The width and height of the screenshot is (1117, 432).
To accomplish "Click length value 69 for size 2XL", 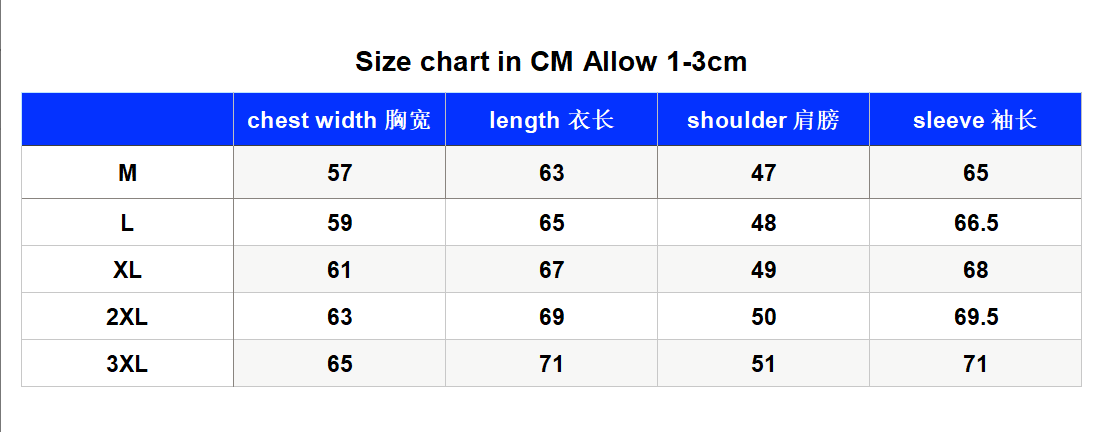I will tap(551, 317).
